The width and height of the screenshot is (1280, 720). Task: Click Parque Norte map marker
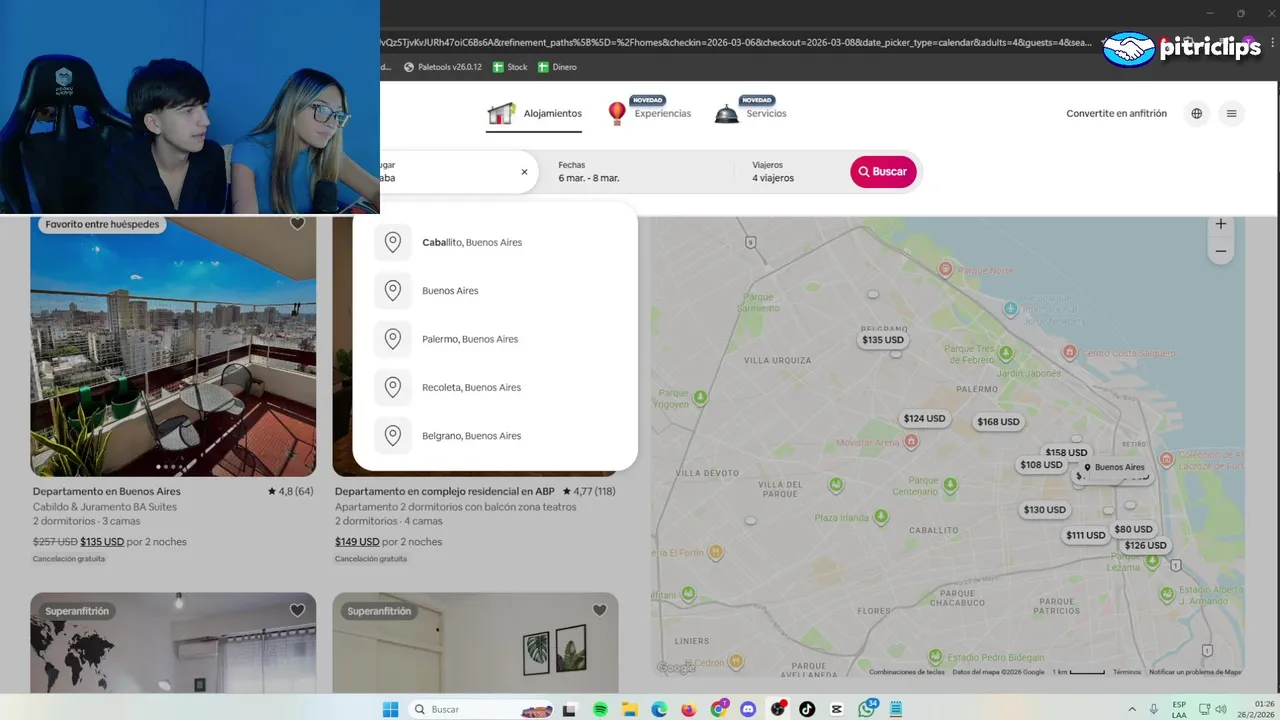[x=945, y=269]
